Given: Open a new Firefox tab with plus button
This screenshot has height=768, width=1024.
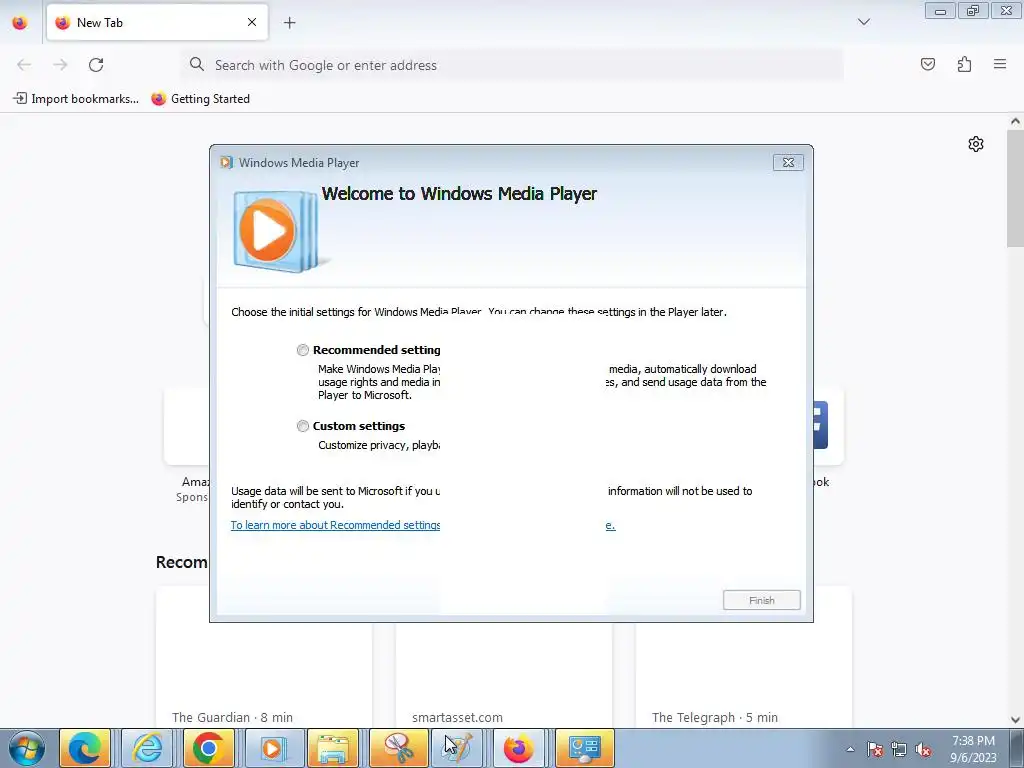Looking at the screenshot, I should pyautogui.click(x=290, y=23).
